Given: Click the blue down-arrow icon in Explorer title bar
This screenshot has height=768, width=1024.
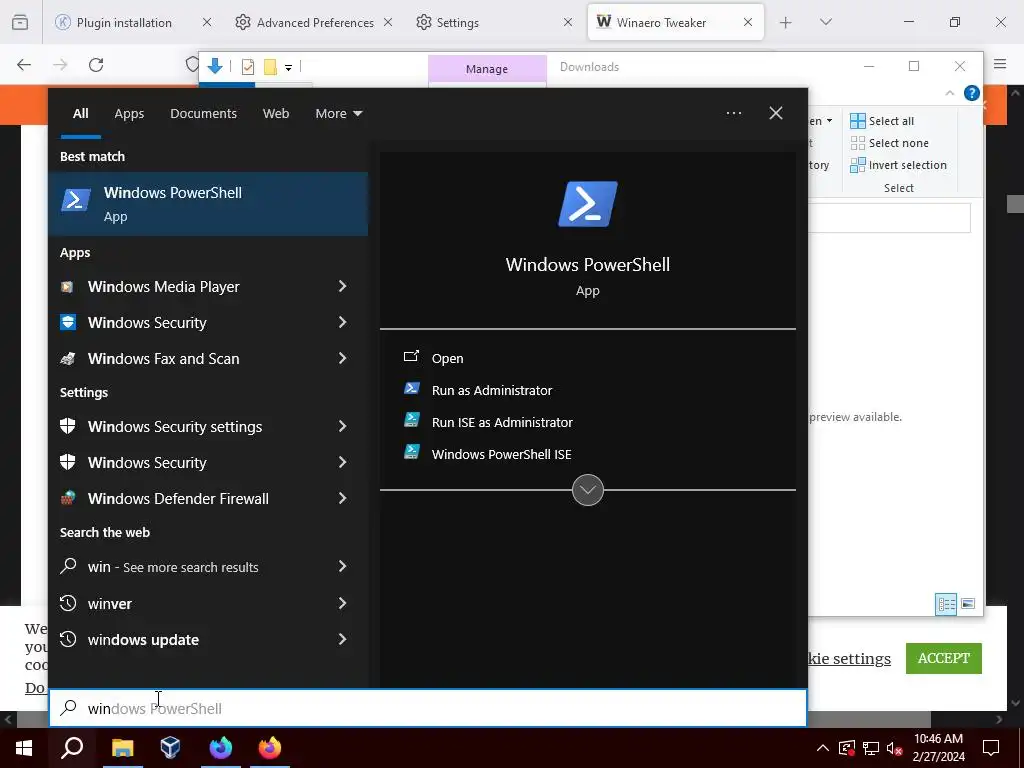Looking at the screenshot, I should click(x=215, y=65).
